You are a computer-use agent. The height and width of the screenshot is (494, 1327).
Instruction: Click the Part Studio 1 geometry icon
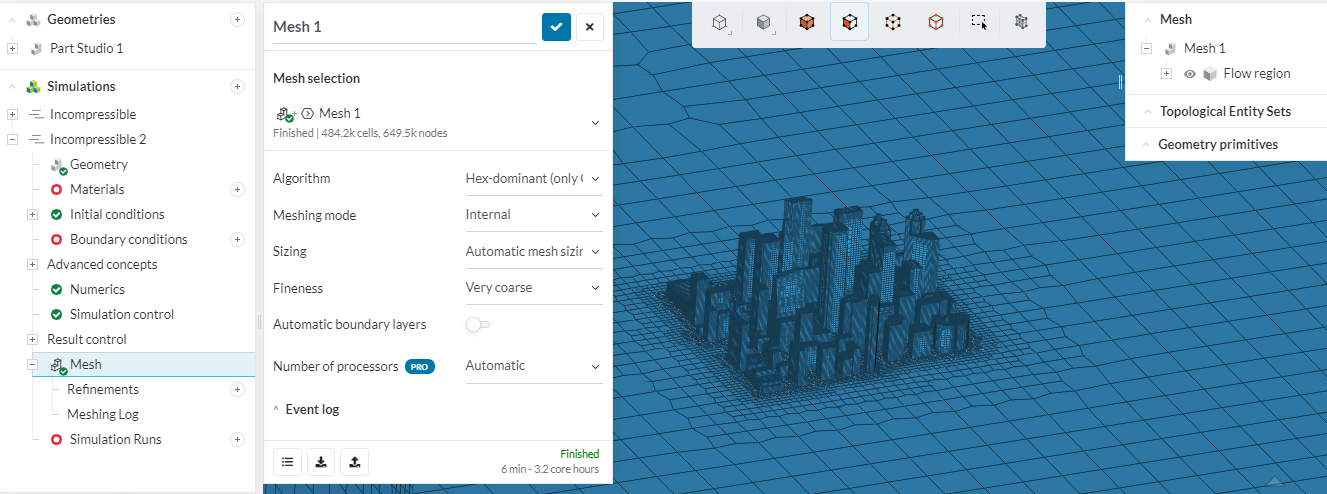pyautogui.click(x=37, y=48)
